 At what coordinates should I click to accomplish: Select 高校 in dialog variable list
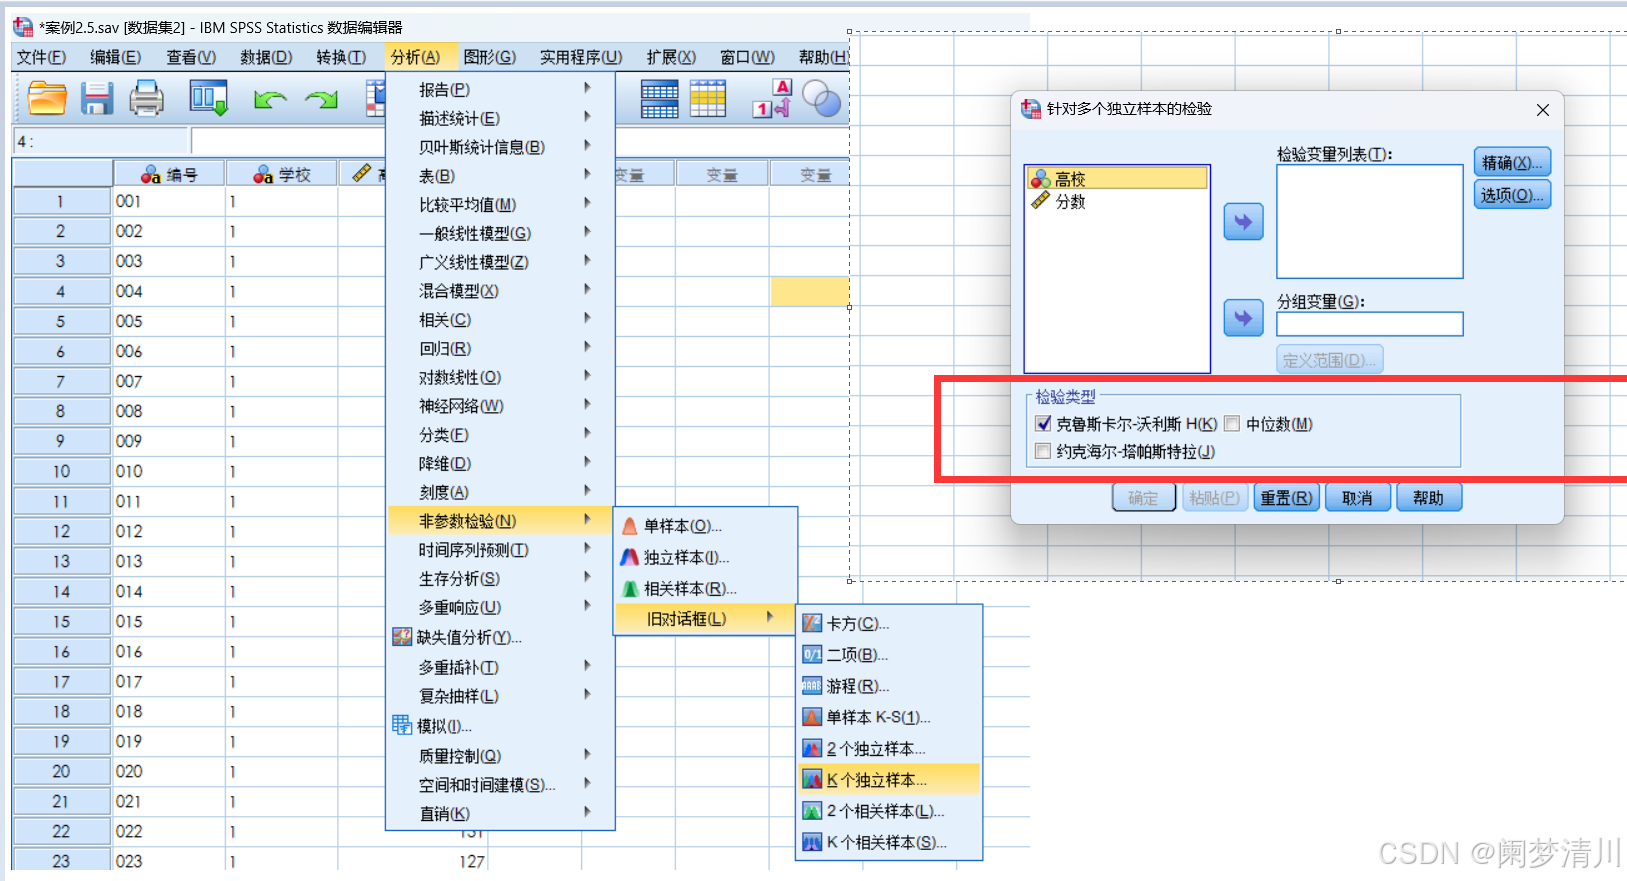[1117, 179]
